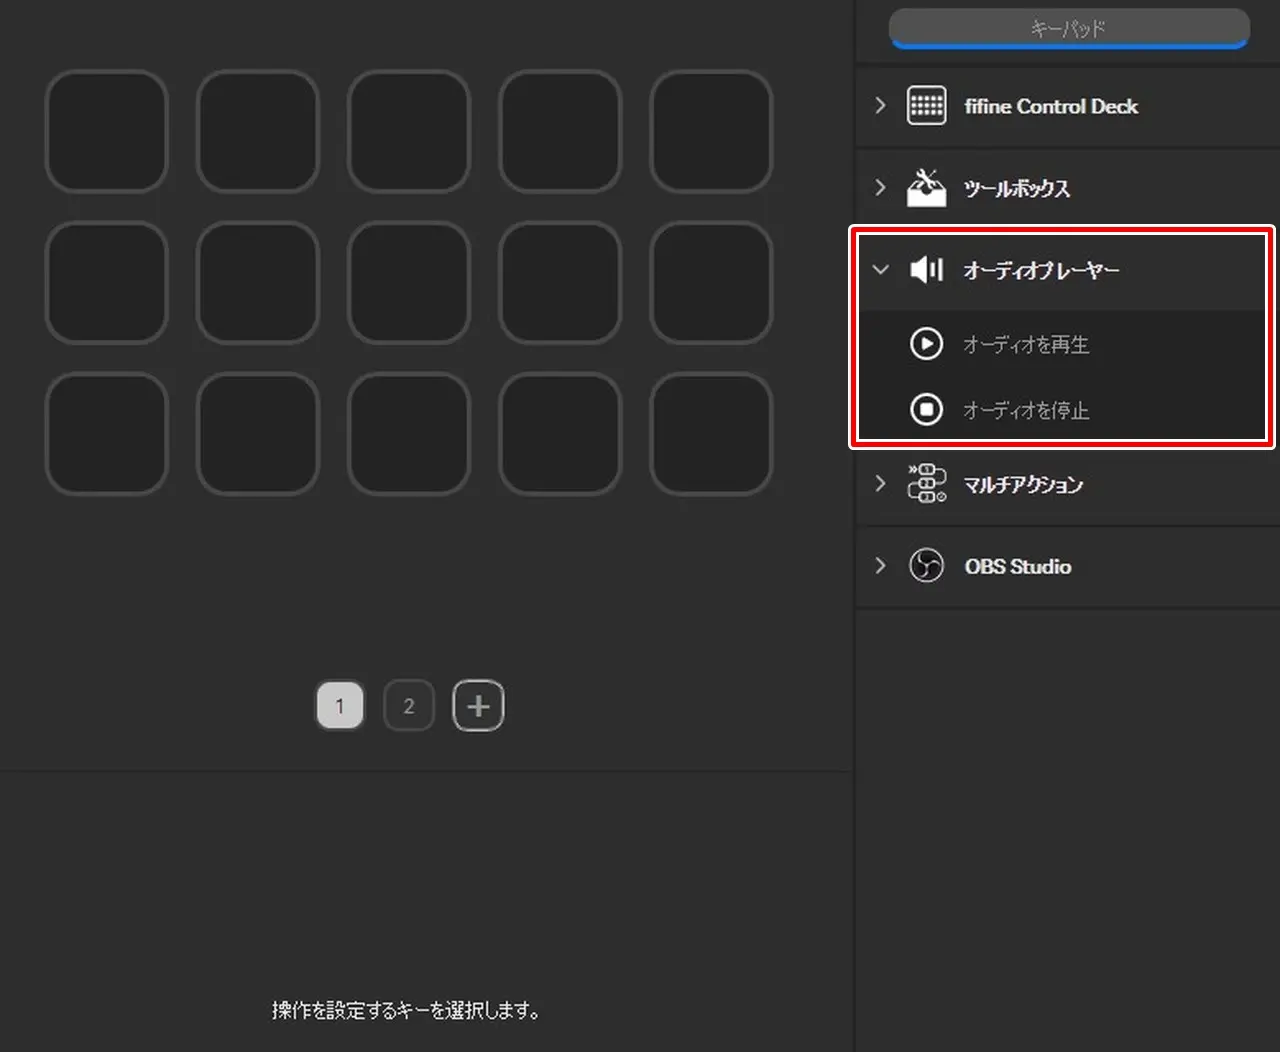Select the top-right empty key slot
Screen dimensions: 1280x1052
tap(711, 131)
